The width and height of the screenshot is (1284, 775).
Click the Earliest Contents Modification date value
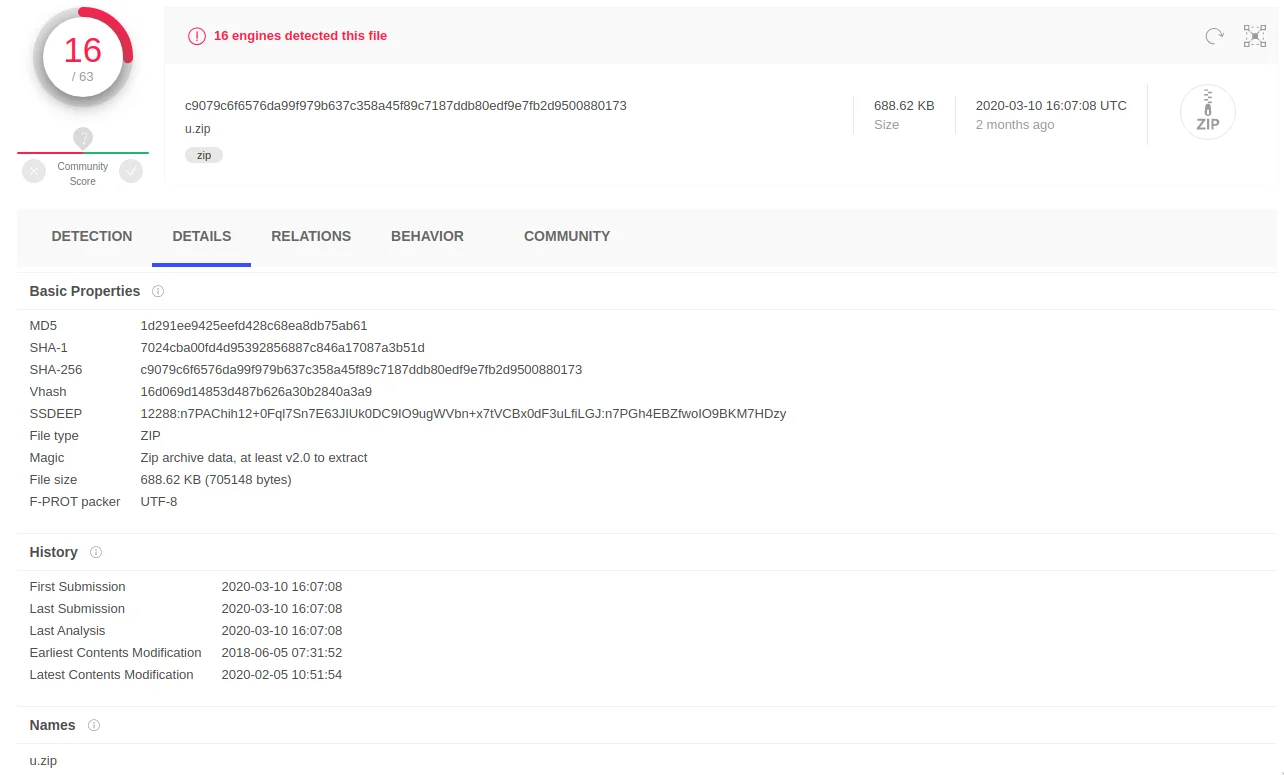tap(282, 653)
